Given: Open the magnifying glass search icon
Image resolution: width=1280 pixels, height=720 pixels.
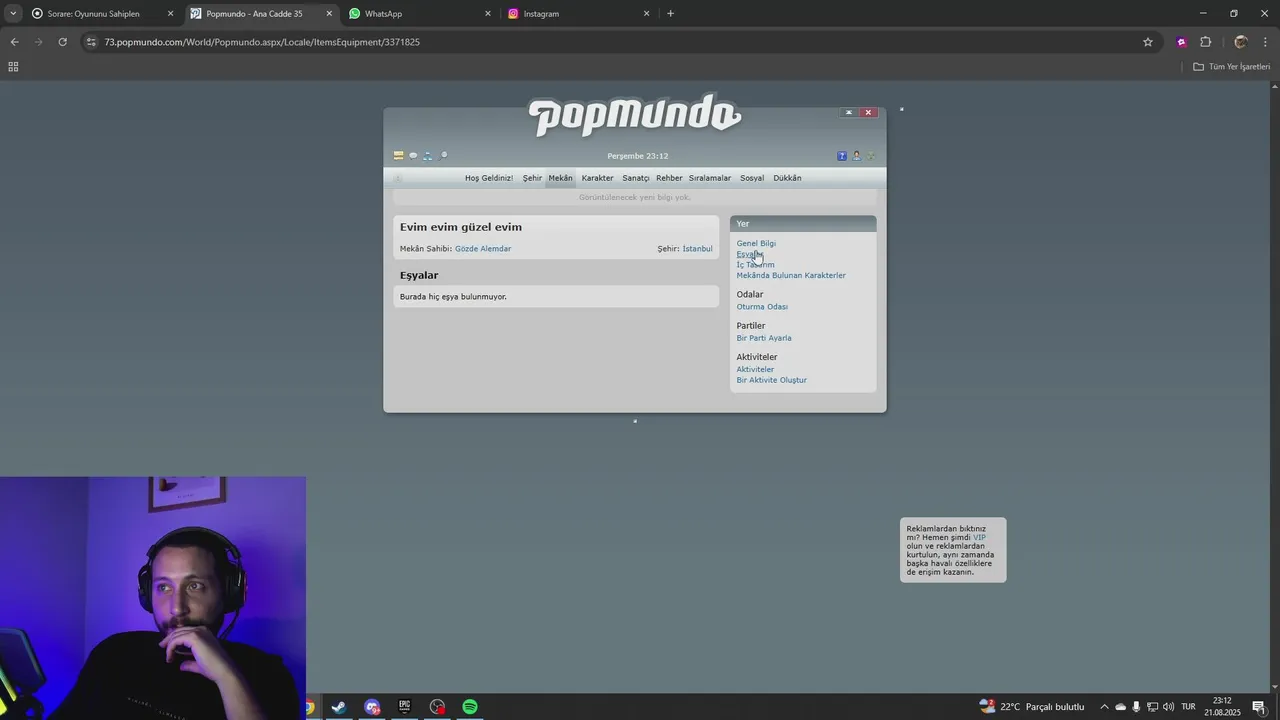Looking at the screenshot, I should coord(443,156).
